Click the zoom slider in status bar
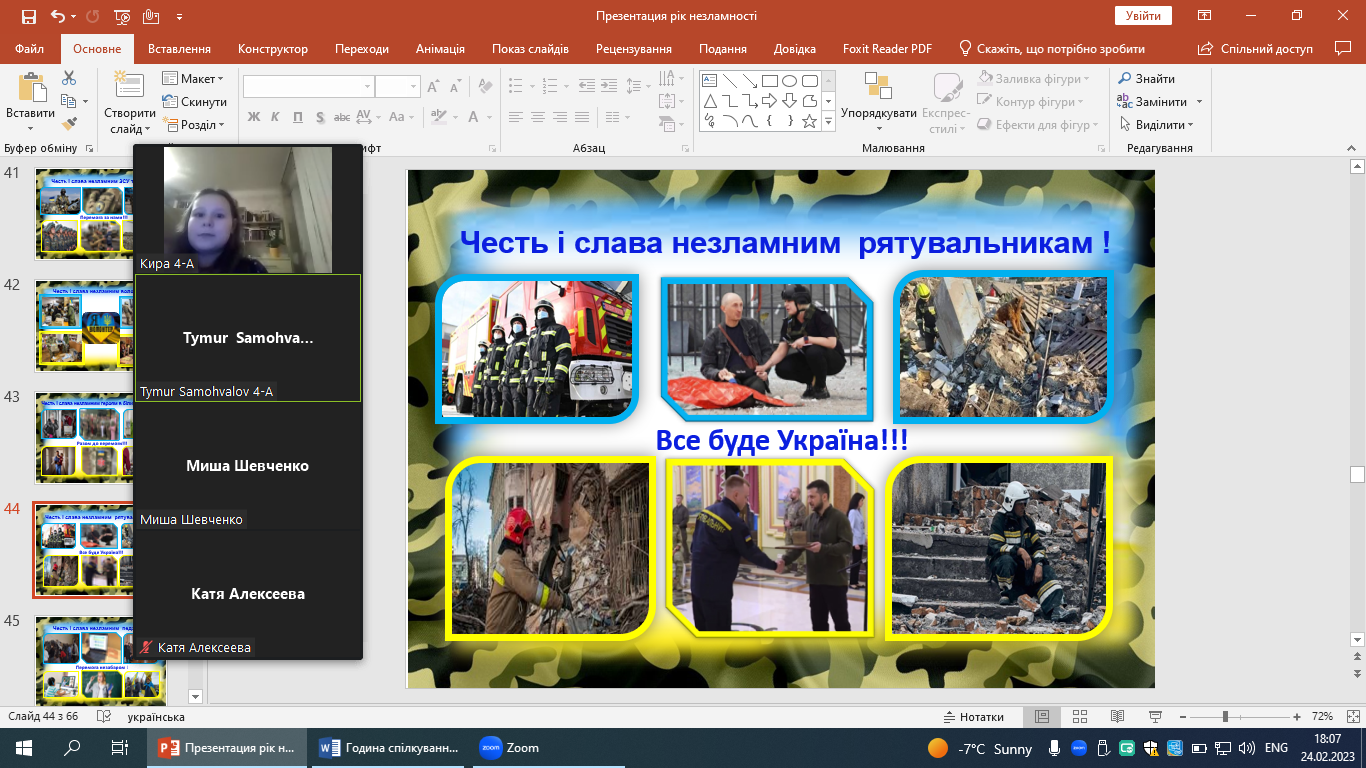 tap(1225, 717)
